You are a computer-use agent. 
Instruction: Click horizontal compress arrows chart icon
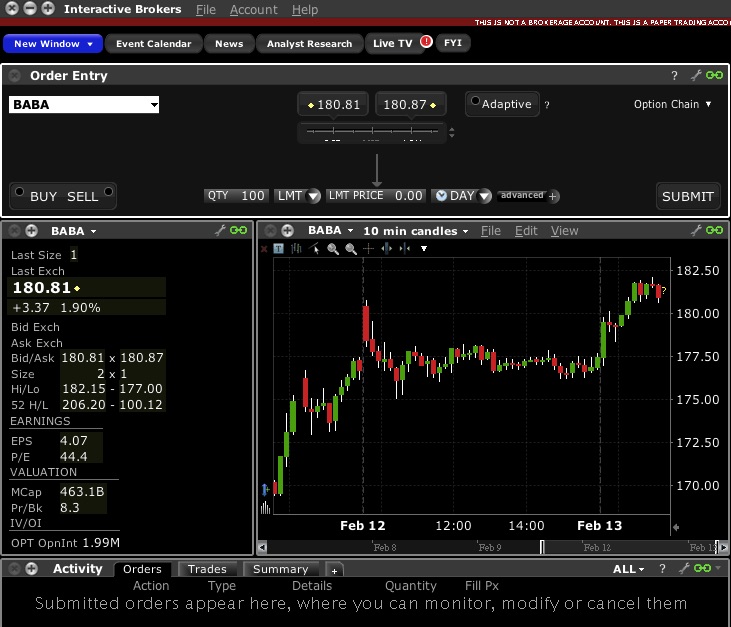405,248
